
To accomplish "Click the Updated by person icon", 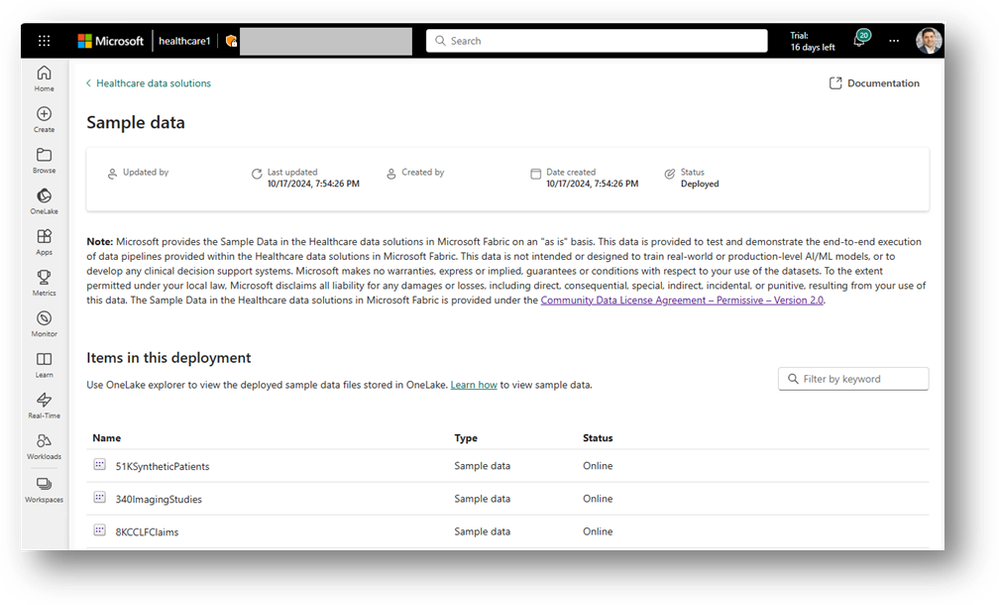I will [112, 173].
